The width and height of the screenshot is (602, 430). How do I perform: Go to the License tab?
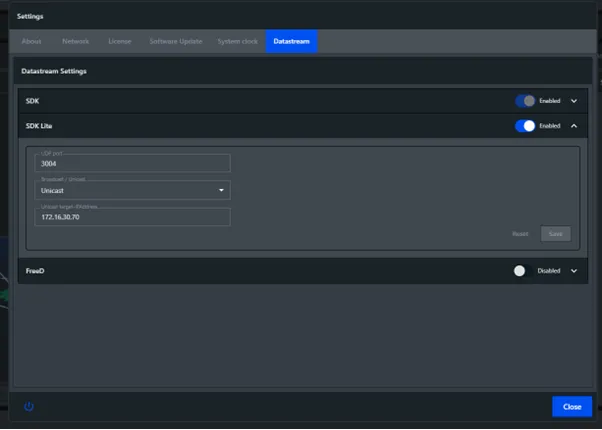[x=120, y=41]
